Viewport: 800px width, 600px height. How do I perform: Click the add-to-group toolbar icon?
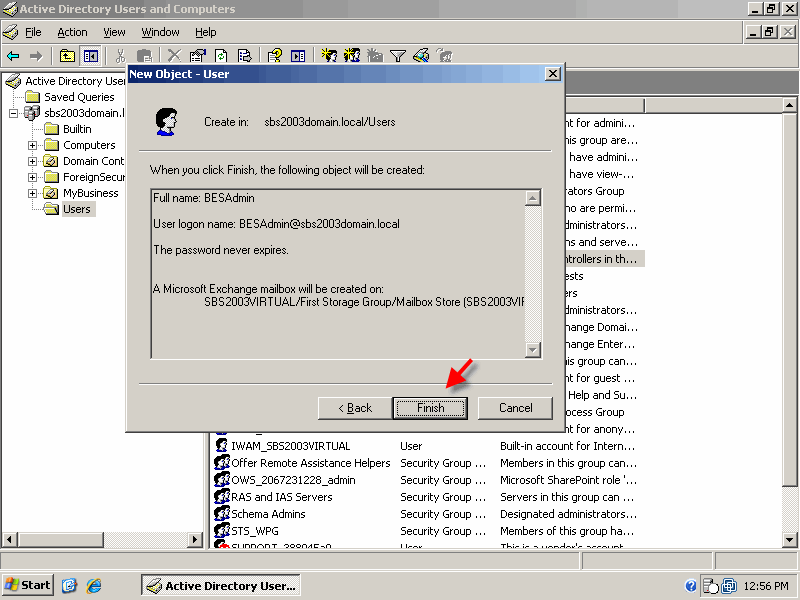444,56
